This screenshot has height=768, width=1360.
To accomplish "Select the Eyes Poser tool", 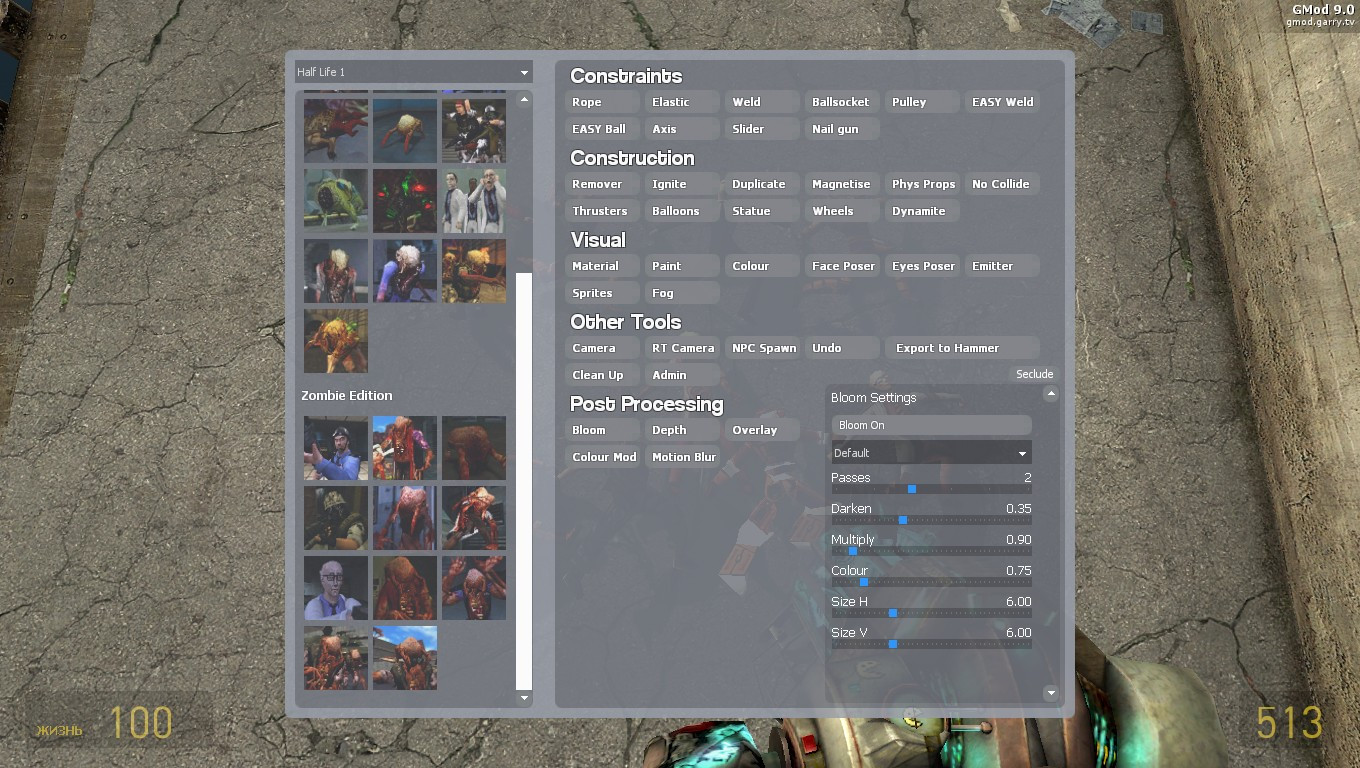I will pos(922,265).
